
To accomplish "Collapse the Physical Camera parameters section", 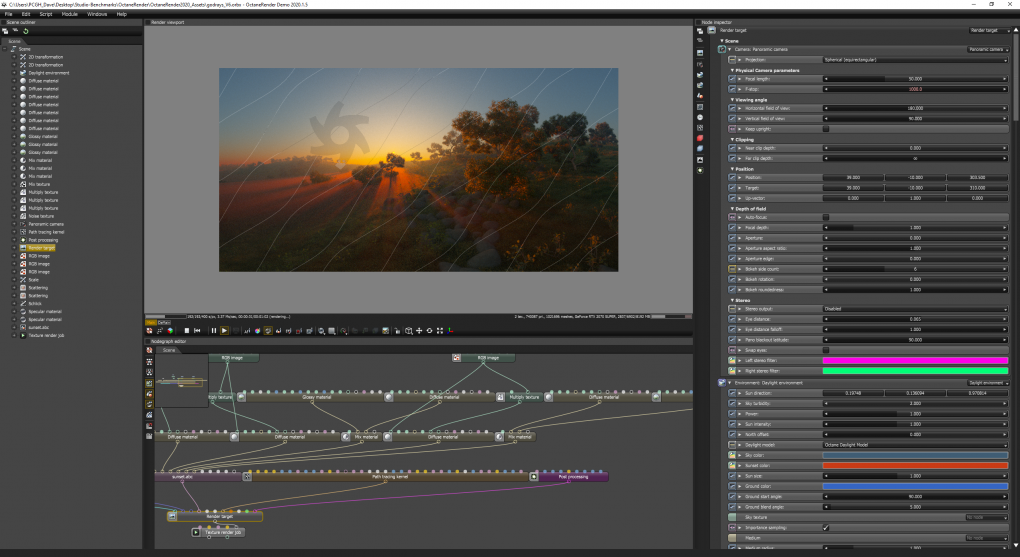I will point(732,70).
